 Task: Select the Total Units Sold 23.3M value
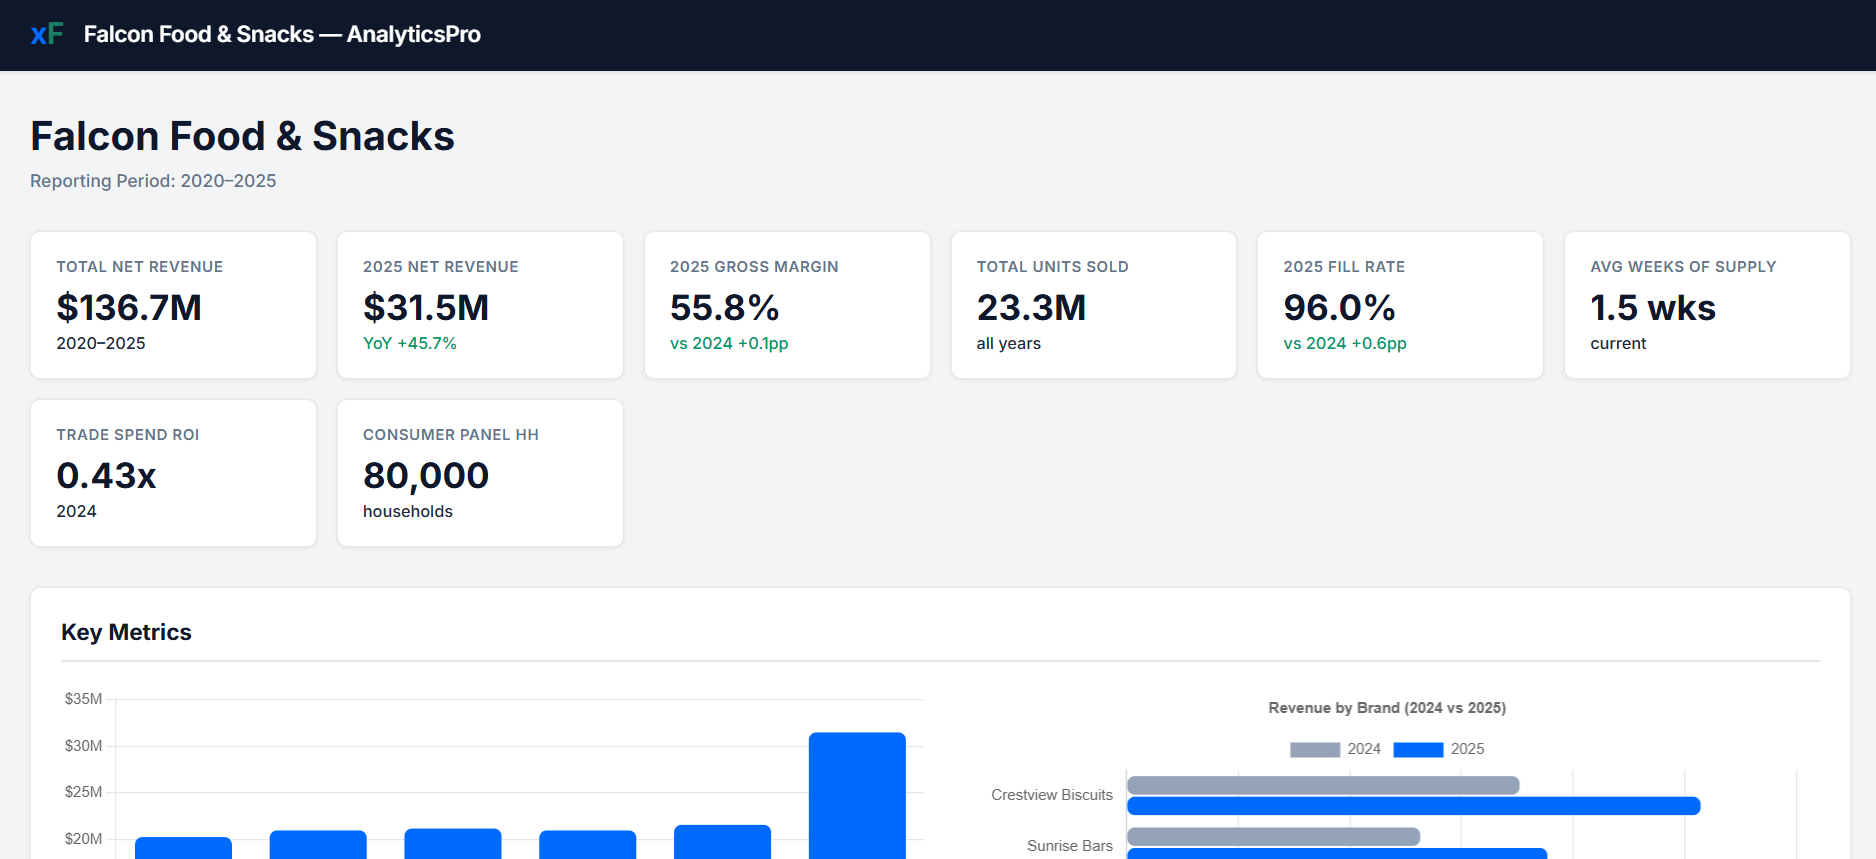click(x=1031, y=308)
